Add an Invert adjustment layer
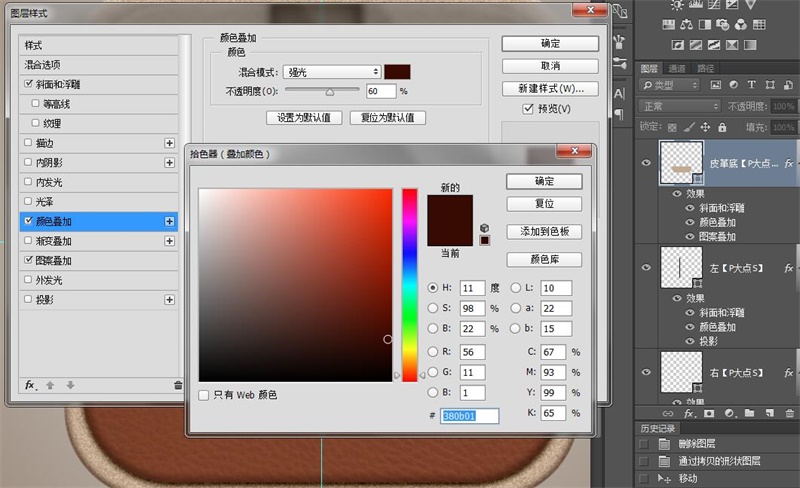800x488 pixels. (x=678, y=45)
